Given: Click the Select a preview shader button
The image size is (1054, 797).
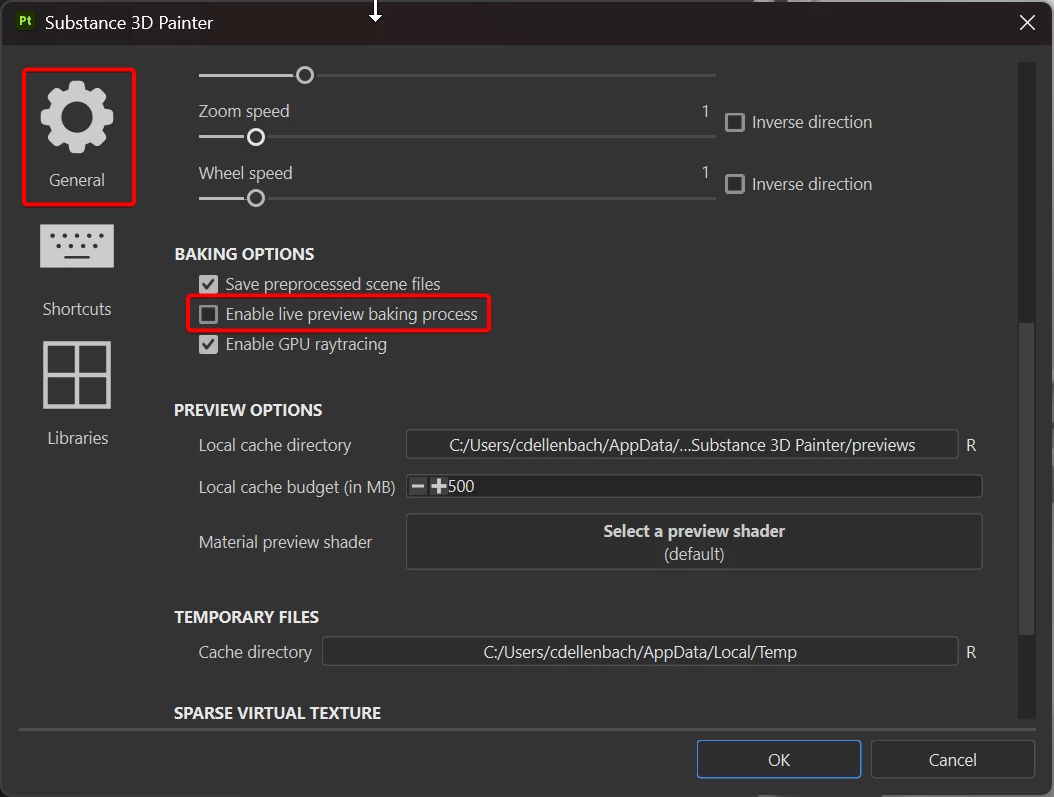Looking at the screenshot, I should pyautogui.click(x=694, y=542).
